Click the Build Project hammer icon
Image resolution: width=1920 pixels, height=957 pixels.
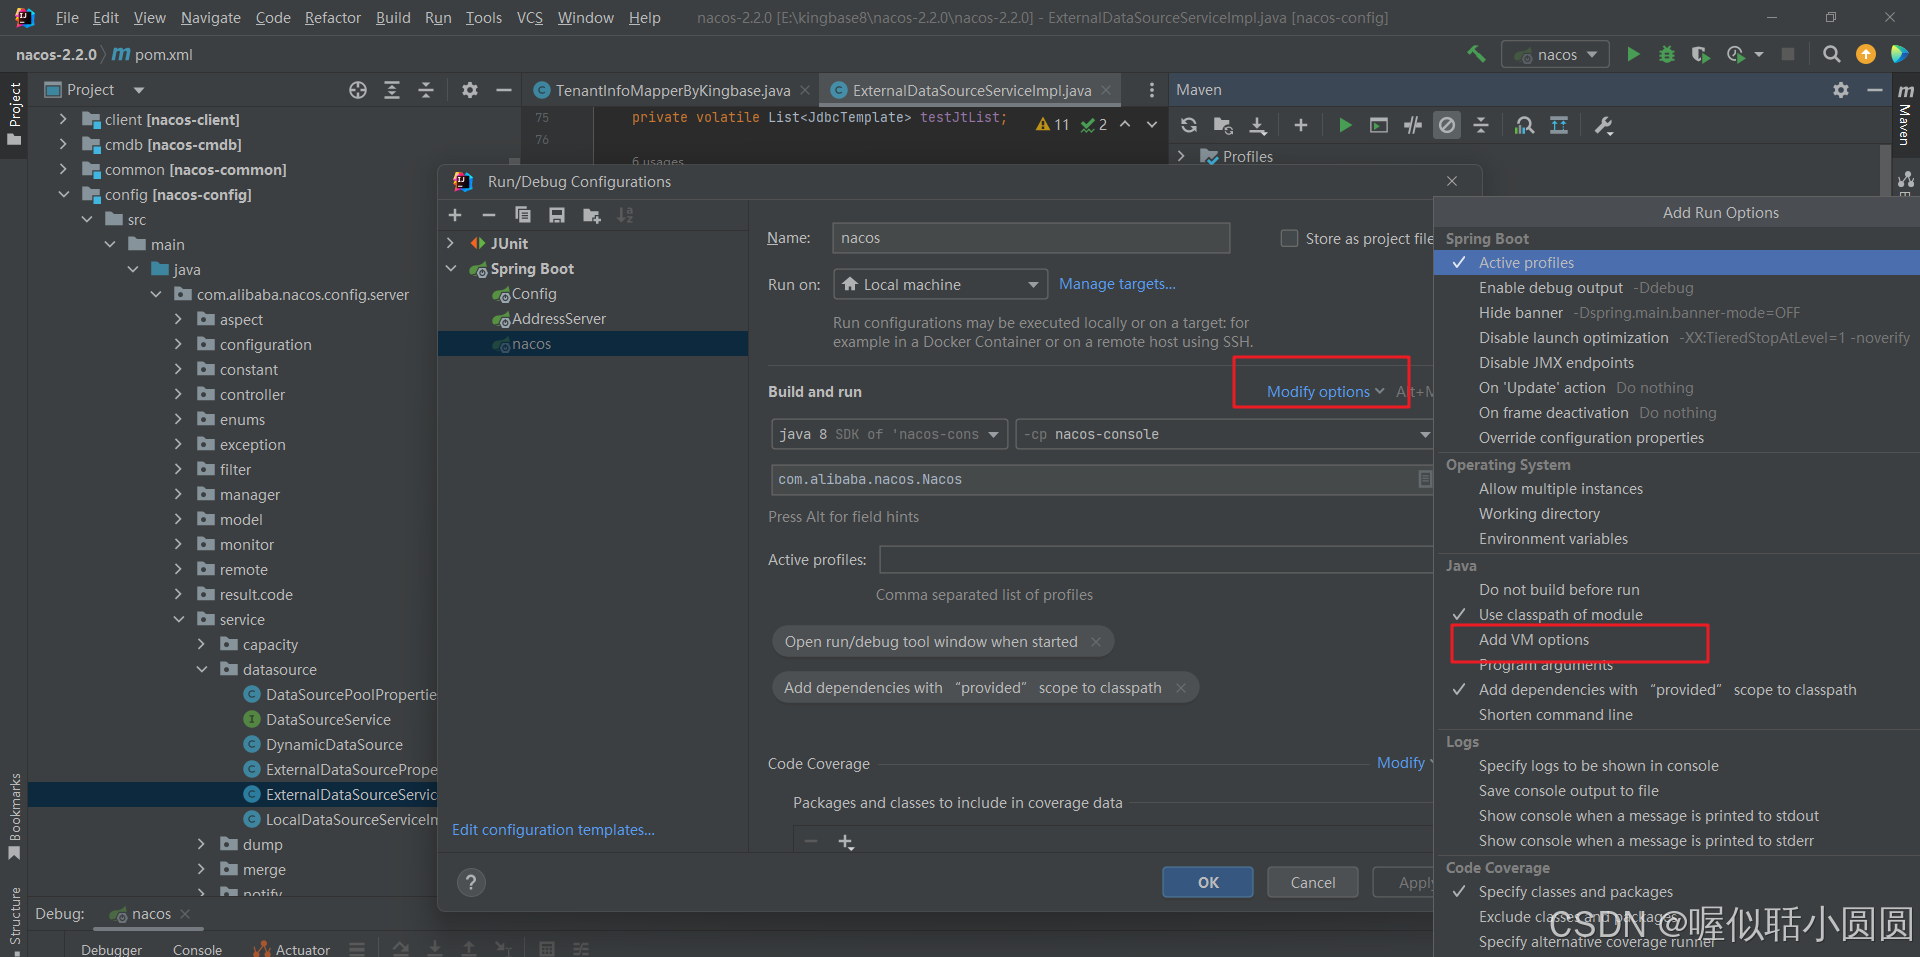[x=1476, y=54]
